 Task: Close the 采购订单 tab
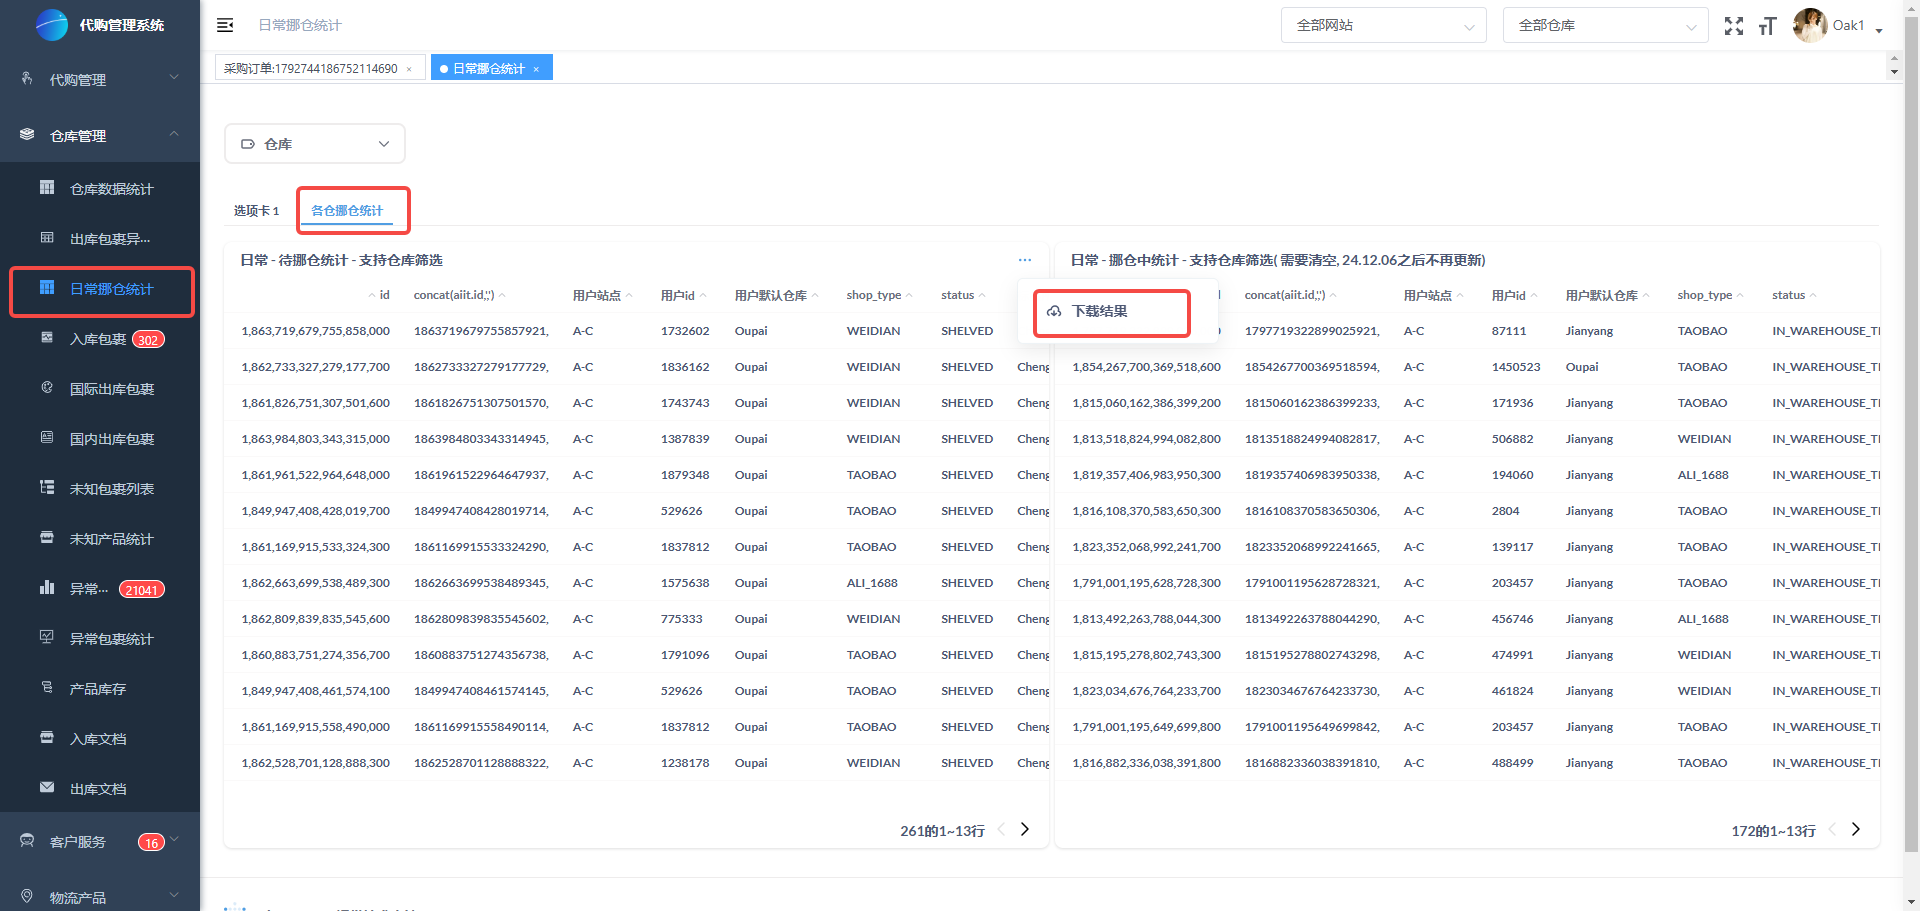(x=409, y=69)
